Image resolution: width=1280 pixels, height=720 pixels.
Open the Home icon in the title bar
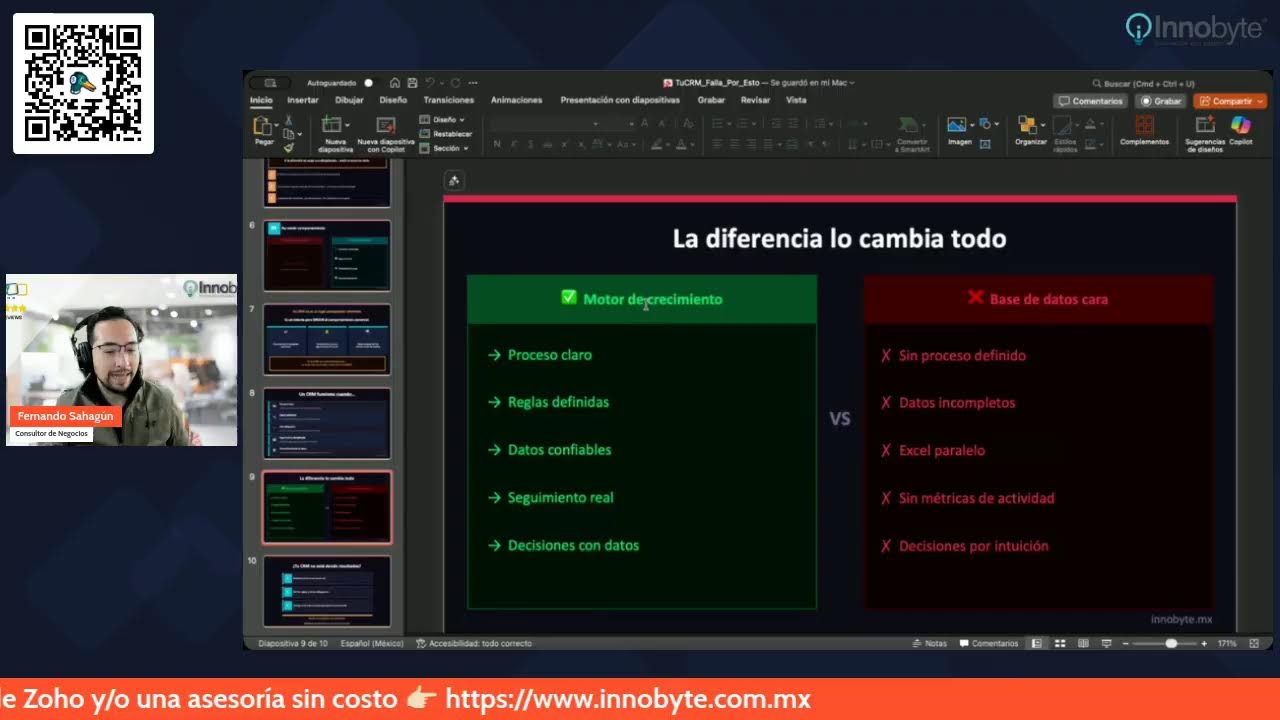[x=395, y=83]
